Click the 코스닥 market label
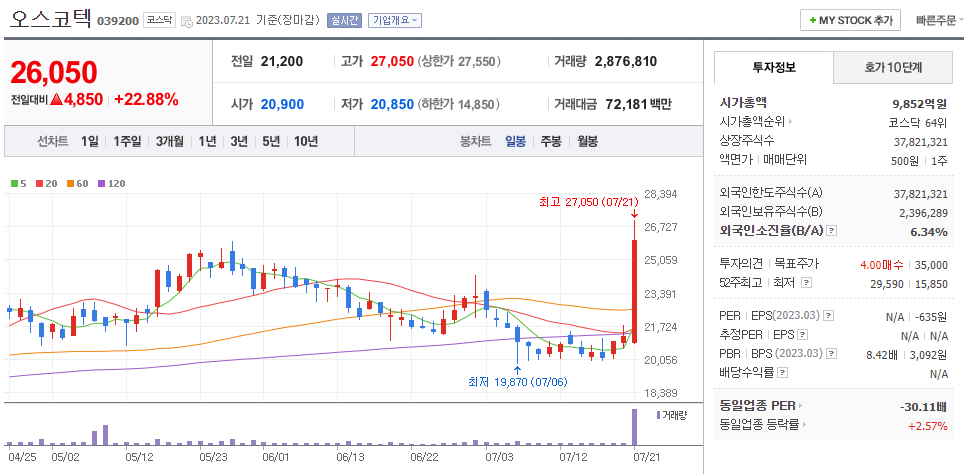This screenshot has width=970, height=474. (160, 20)
